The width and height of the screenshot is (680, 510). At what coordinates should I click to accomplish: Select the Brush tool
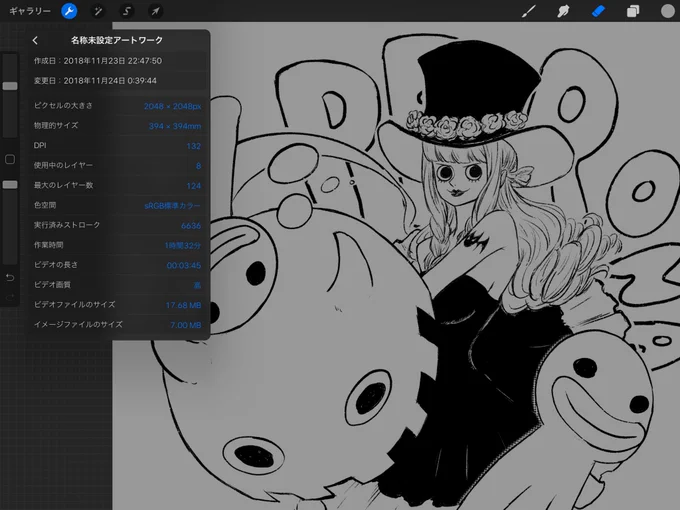(x=528, y=11)
